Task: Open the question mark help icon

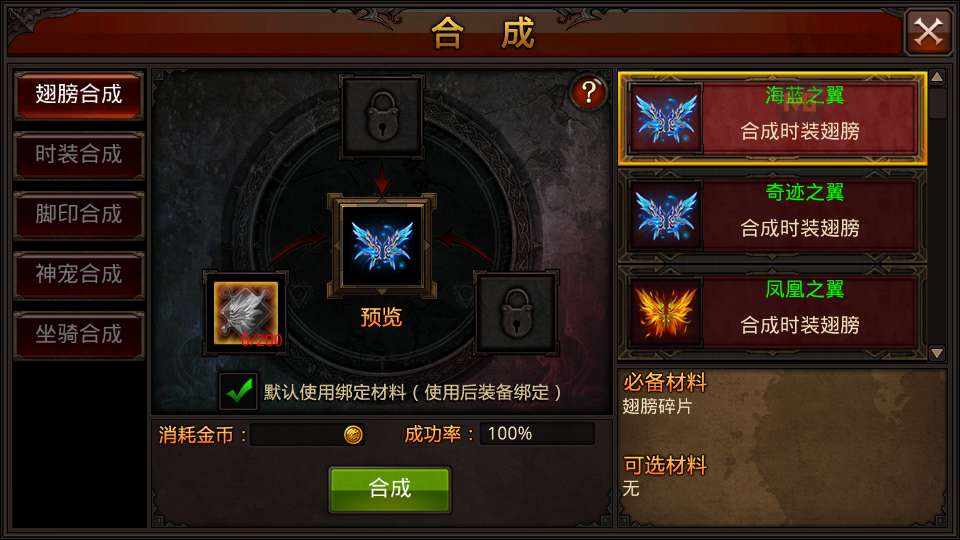Action: tap(588, 92)
